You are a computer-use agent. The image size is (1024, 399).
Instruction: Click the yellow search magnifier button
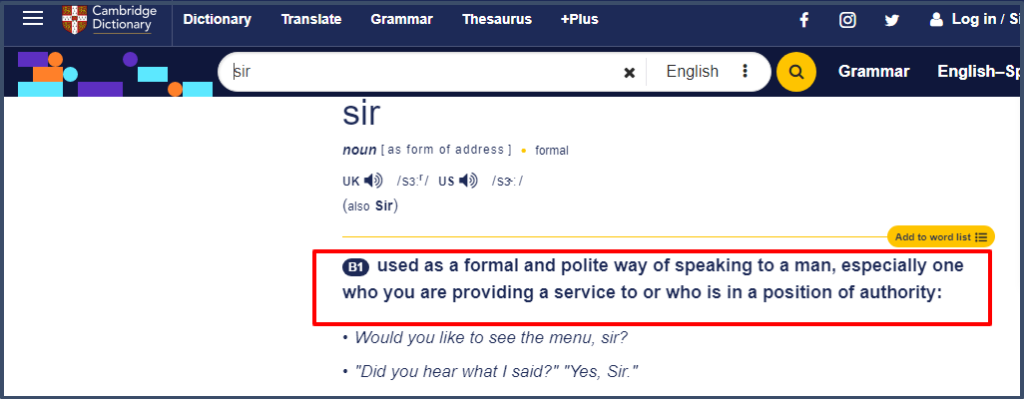796,72
